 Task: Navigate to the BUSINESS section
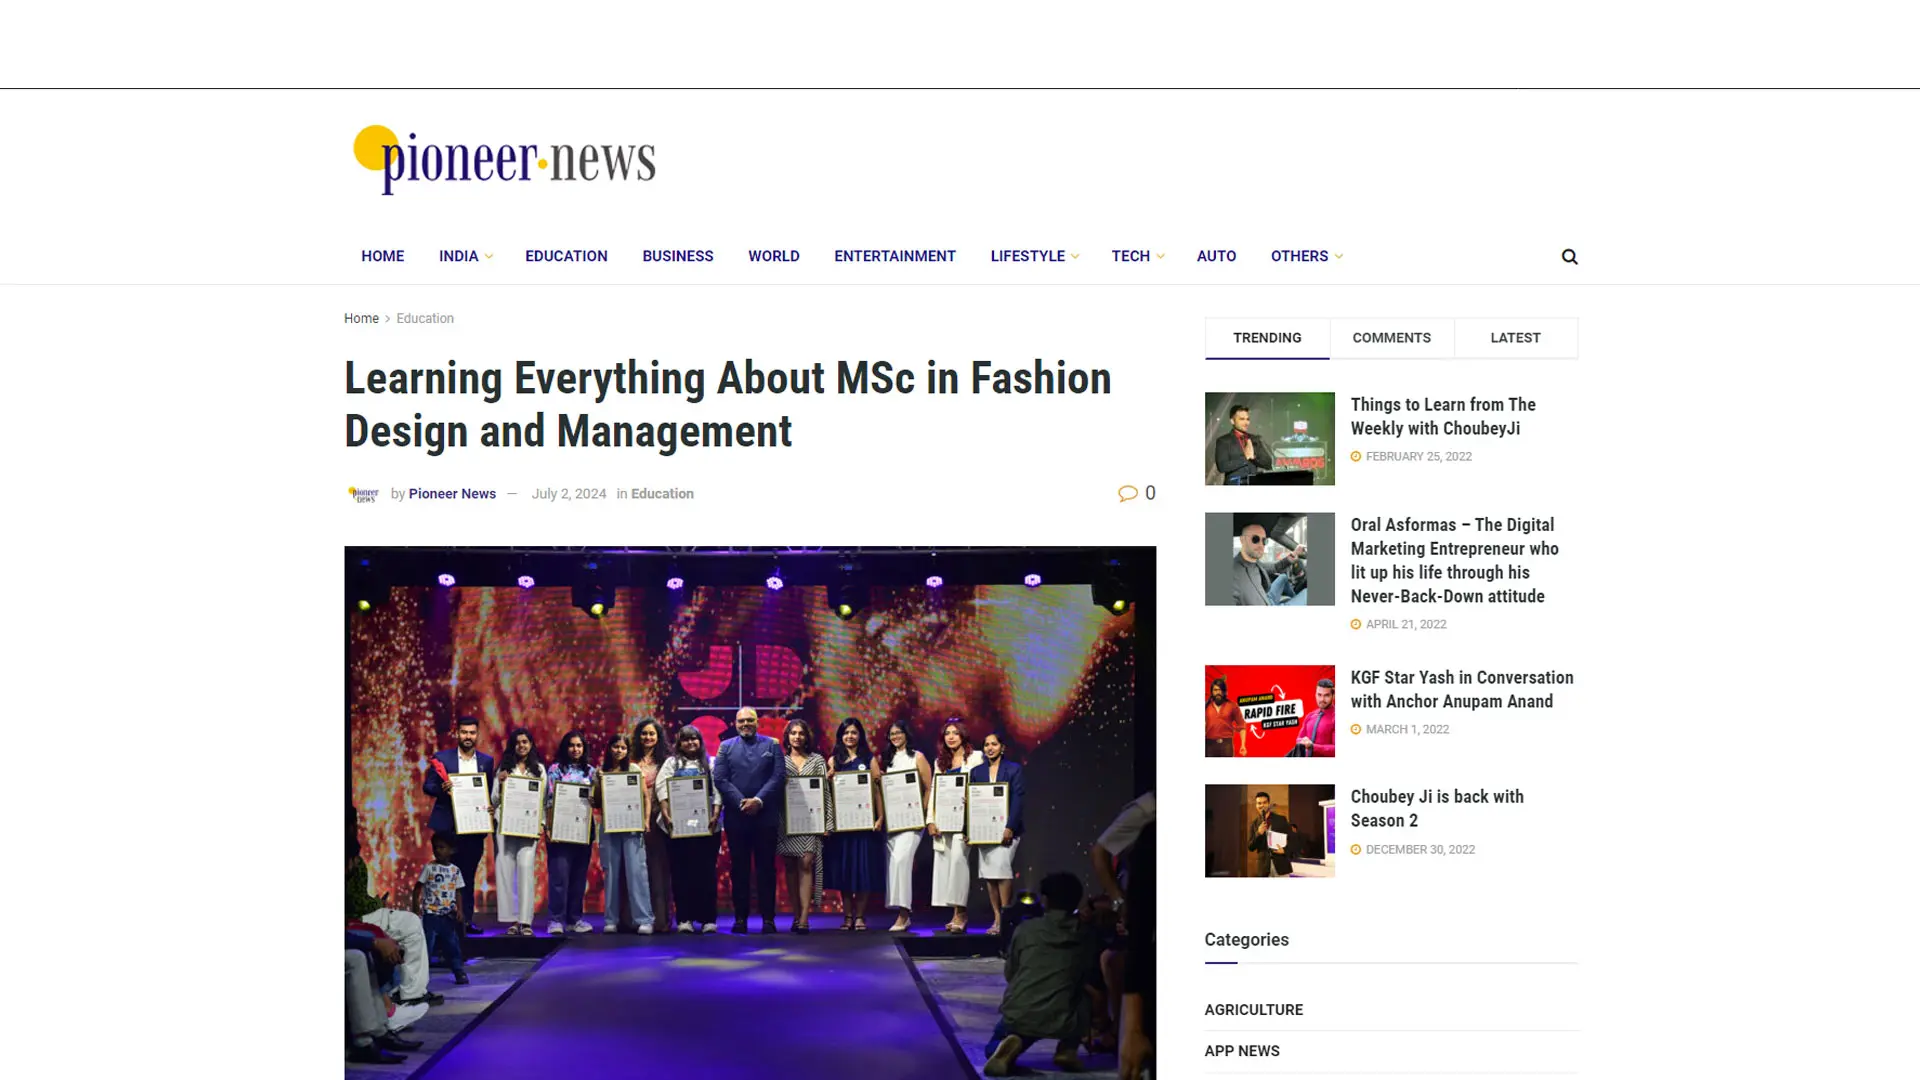(677, 256)
